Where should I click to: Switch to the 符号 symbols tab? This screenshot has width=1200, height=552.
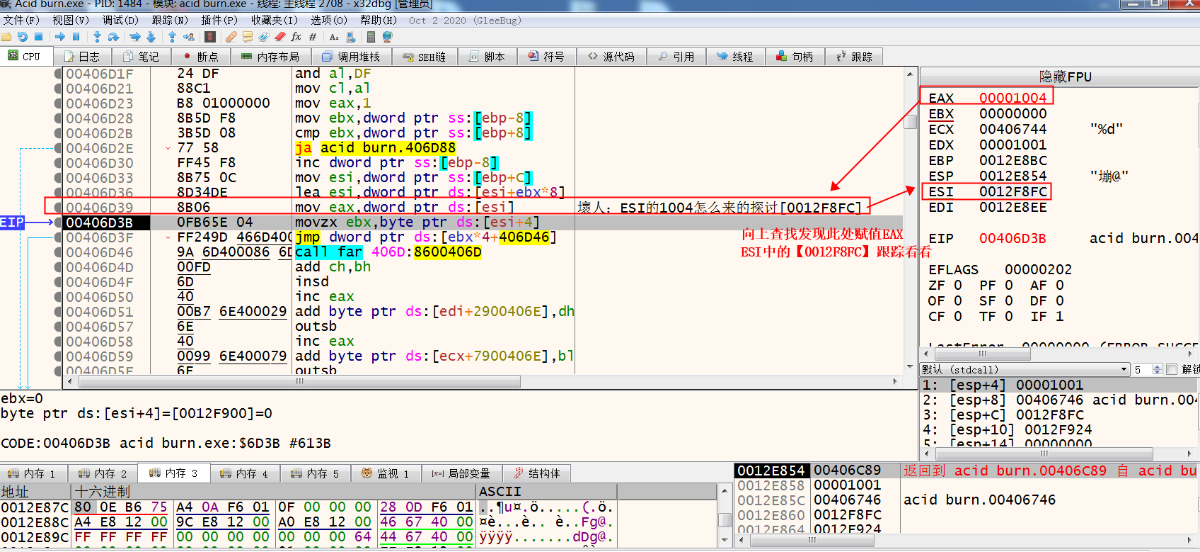coord(546,57)
